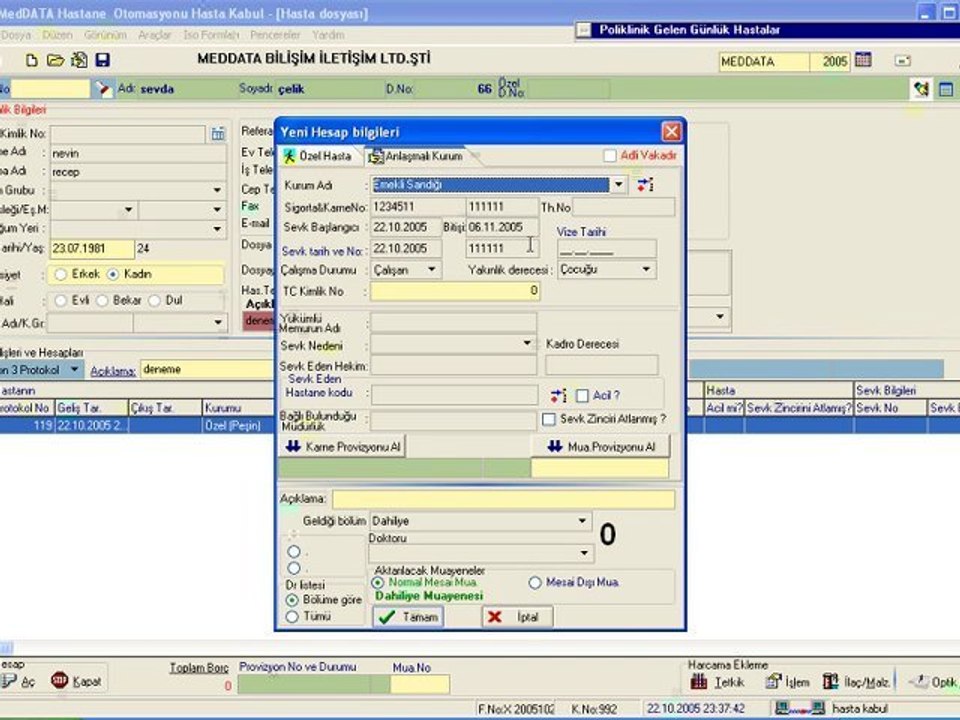This screenshot has width=960, height=720.
Task: Open the Araçlar menu
Action: [154, 35]
